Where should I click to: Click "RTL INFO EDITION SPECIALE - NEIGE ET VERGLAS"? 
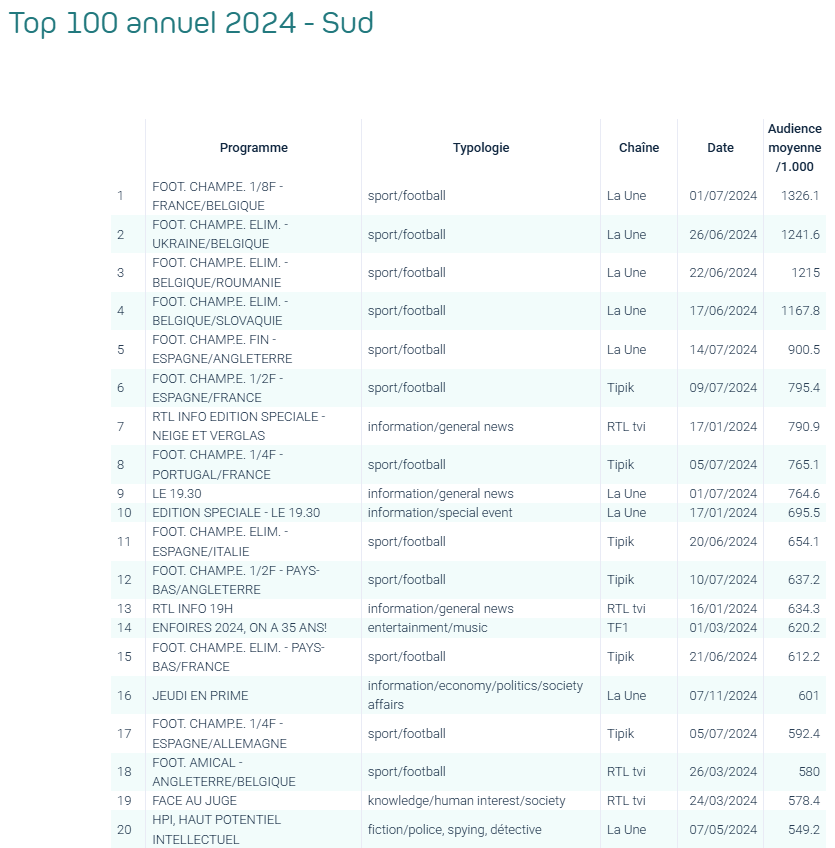tap(239, 426)
